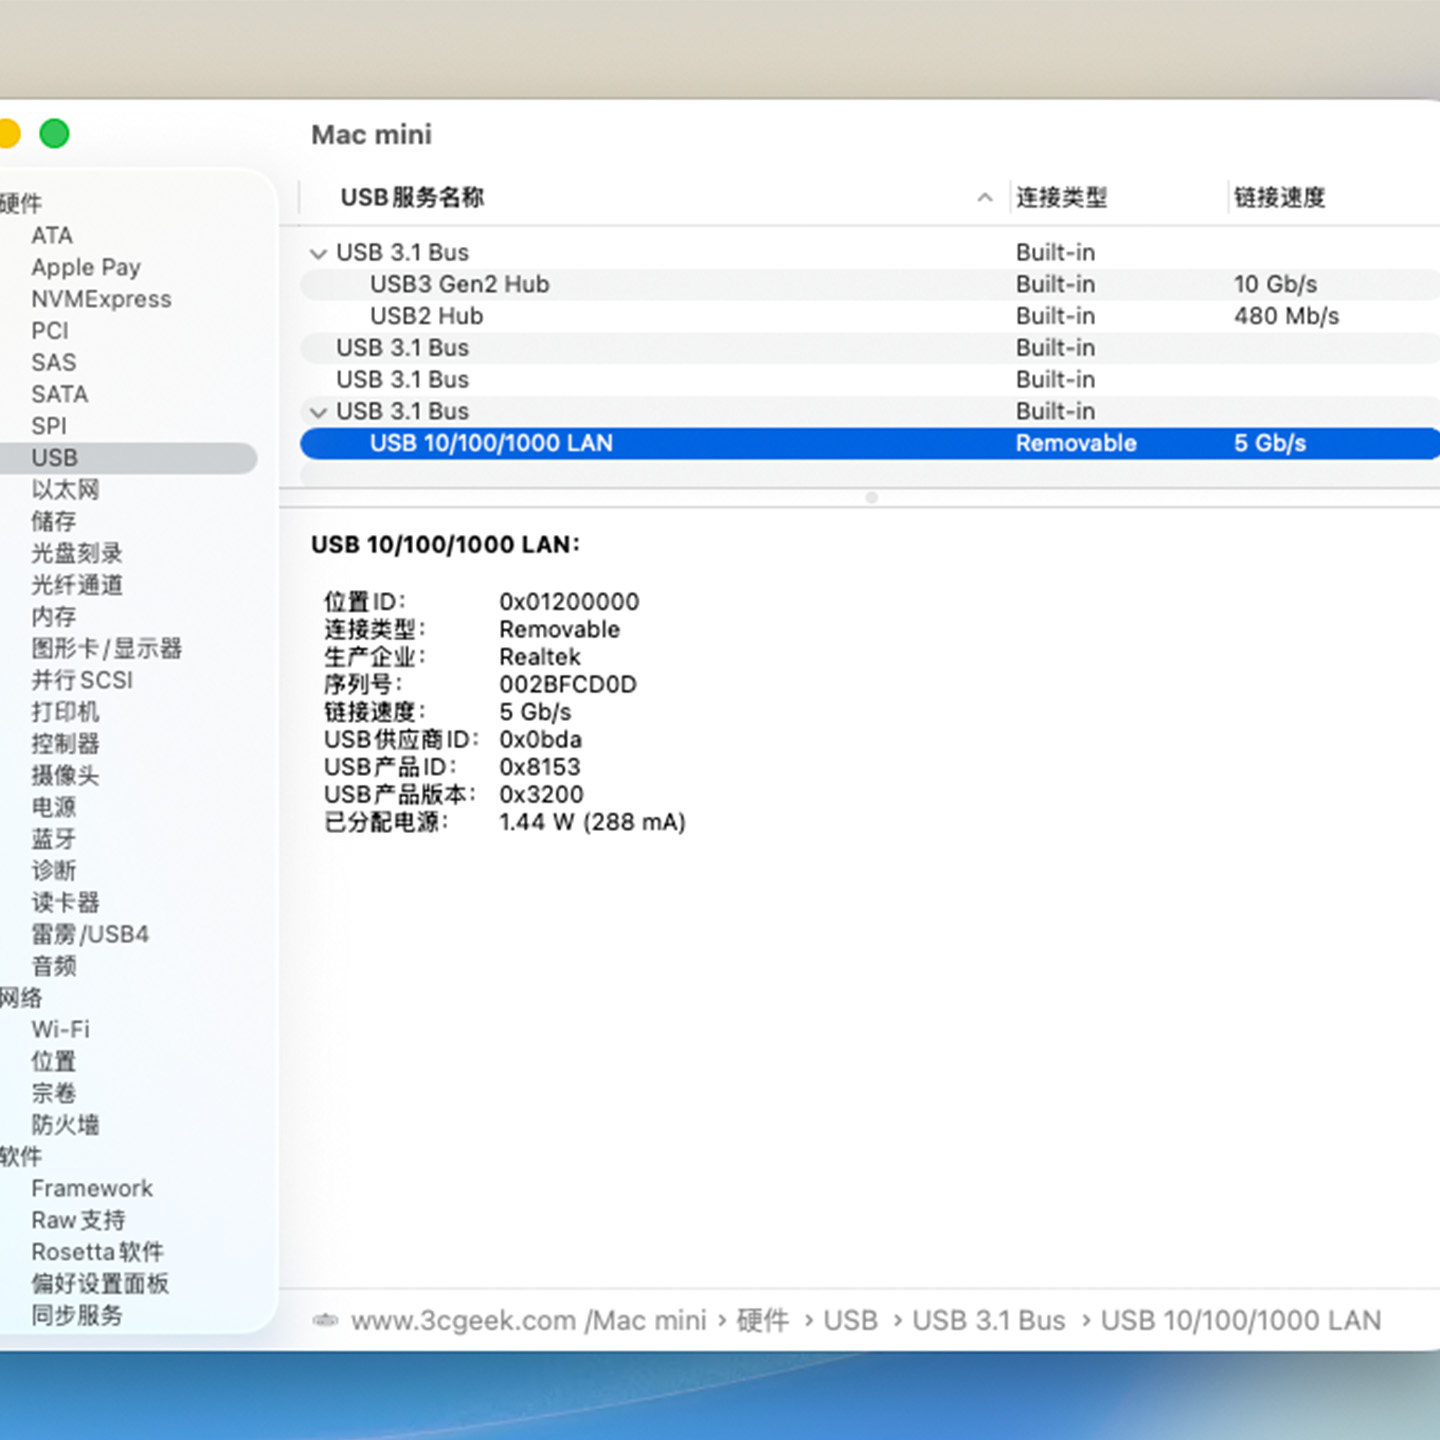
Task: Select the USB2 Hub row
Action: pos(870,316)
